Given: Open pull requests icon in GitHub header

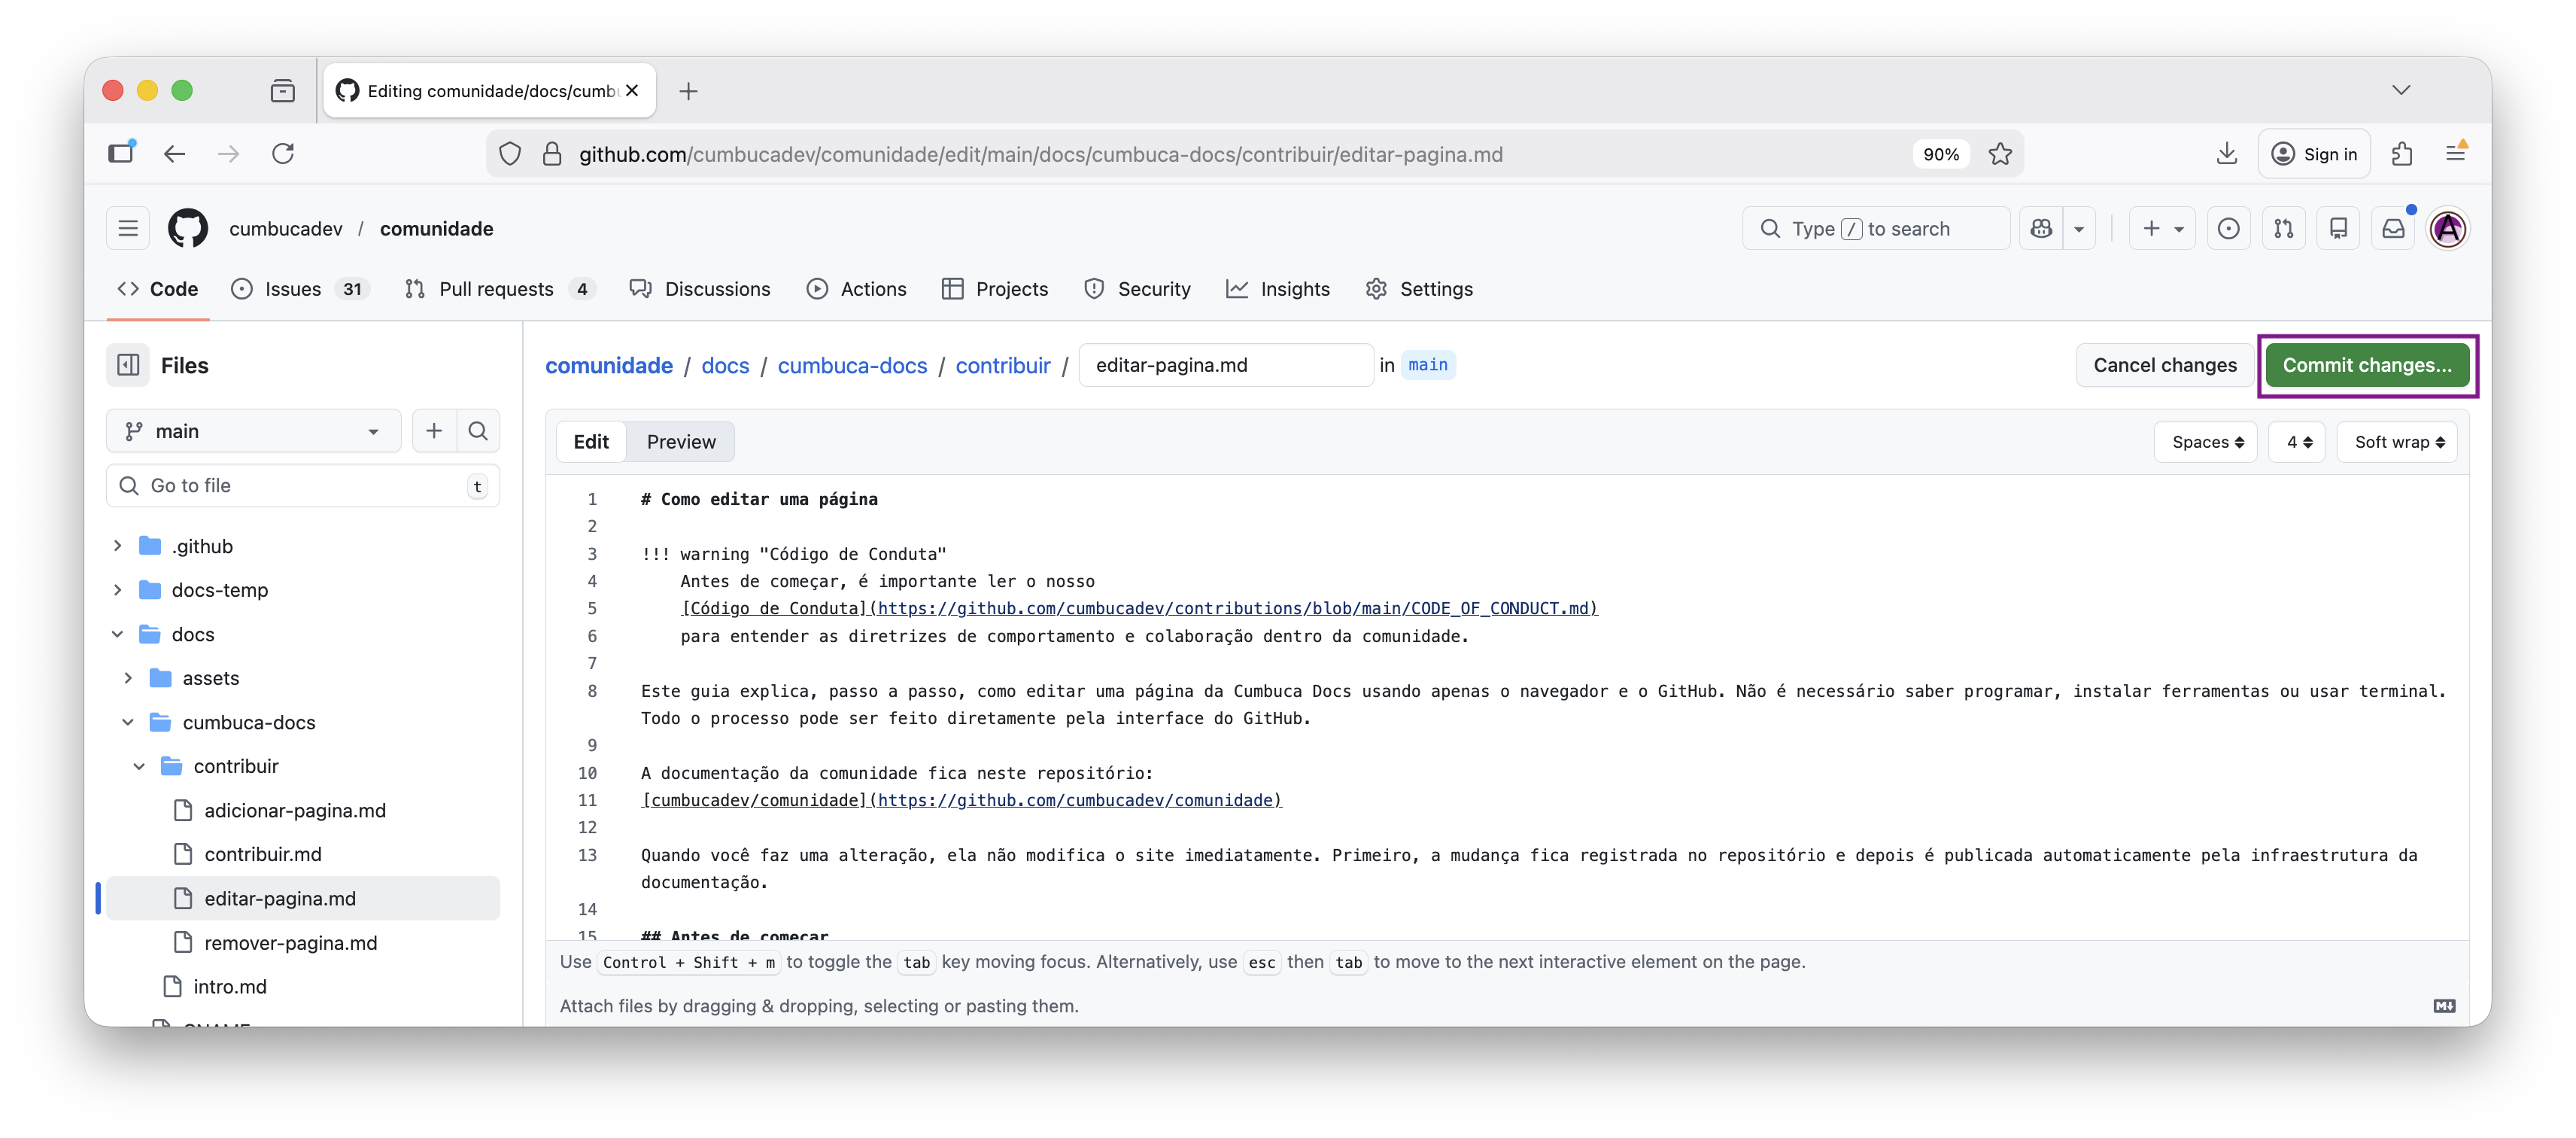Looking at the screenshot, I should (2283, 228).
